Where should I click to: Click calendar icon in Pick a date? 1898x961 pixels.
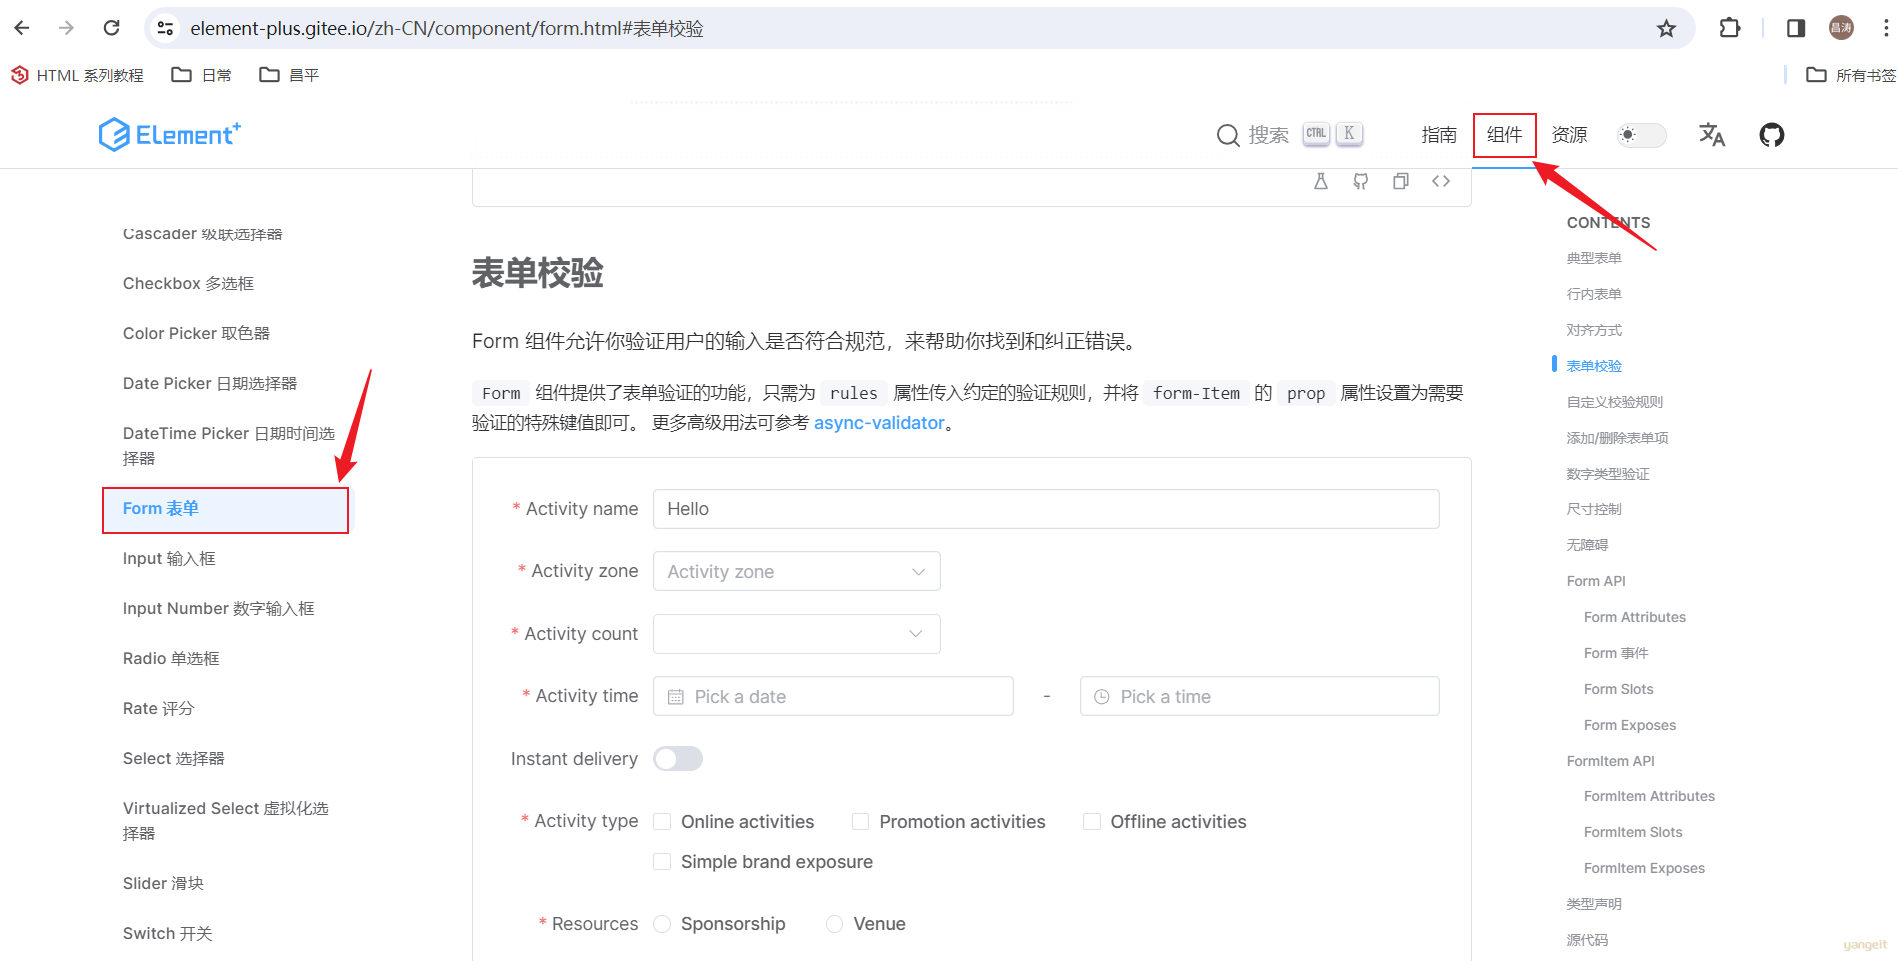(x=676, y=697)
